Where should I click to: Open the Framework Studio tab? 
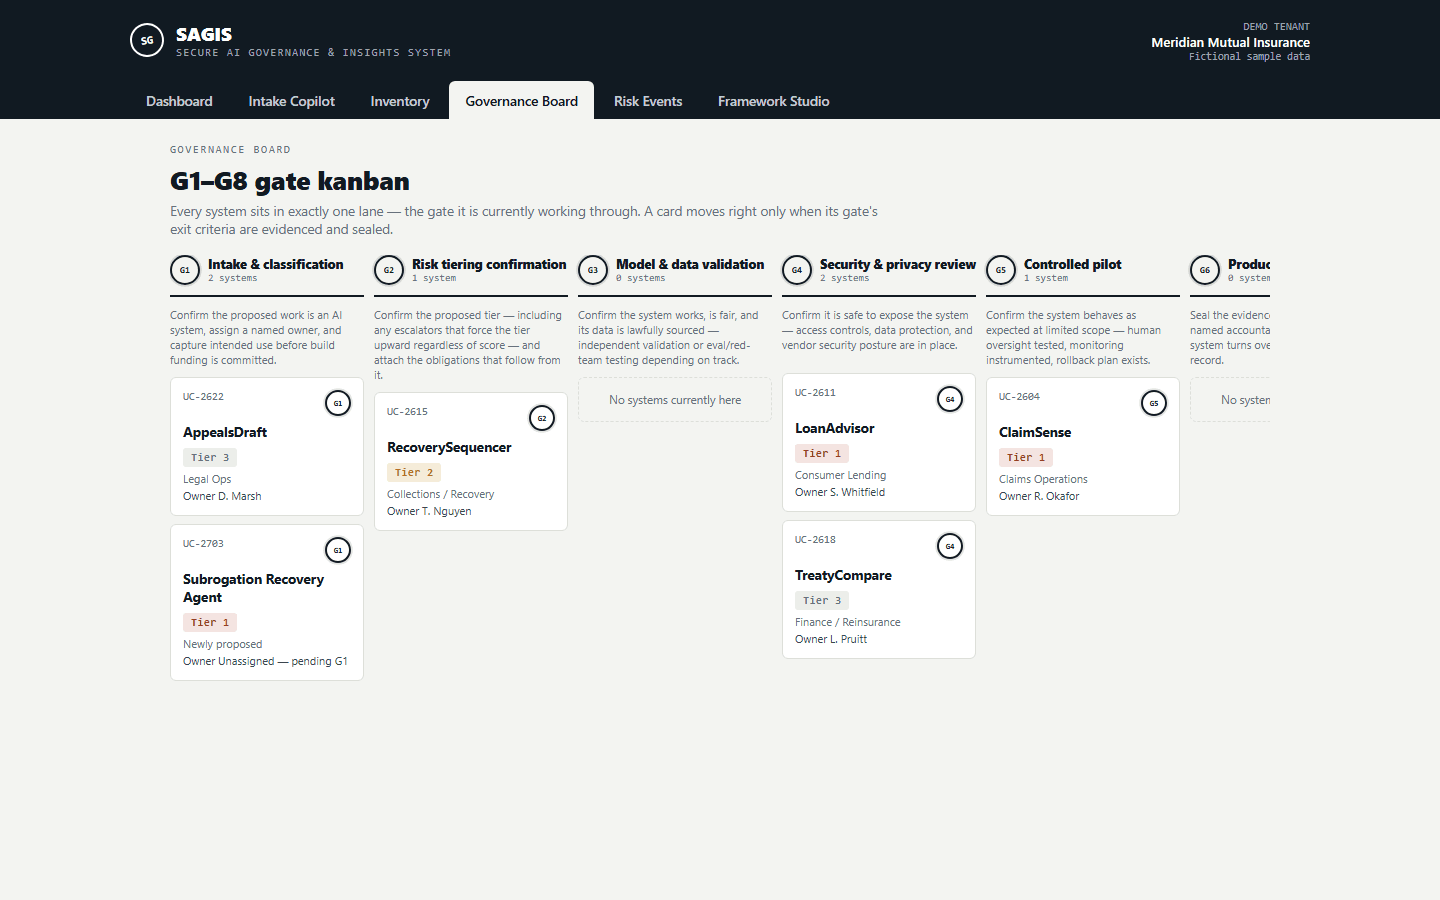point(774,101)
